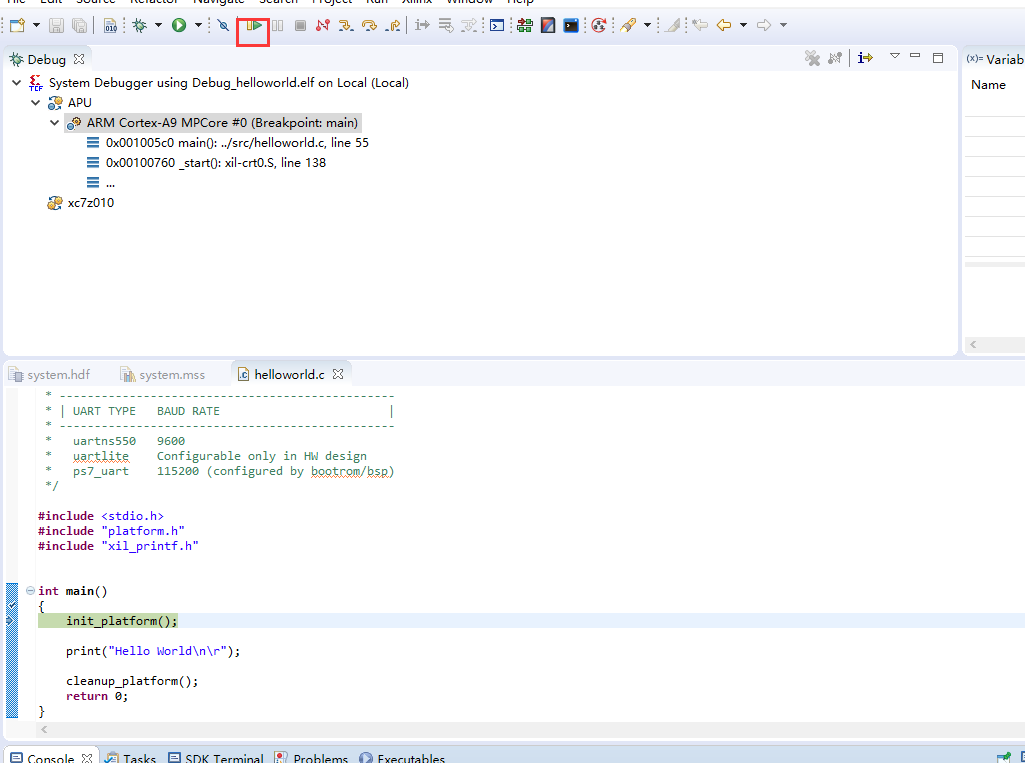1025x763 pixels.
Task: Open the New dropdown arrow
Action: [36, 25]
